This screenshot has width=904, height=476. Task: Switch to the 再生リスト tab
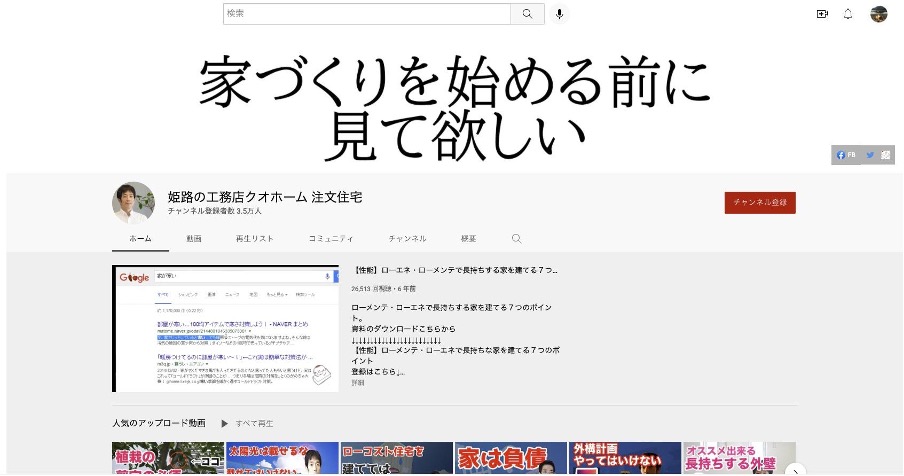click(254, 239)
